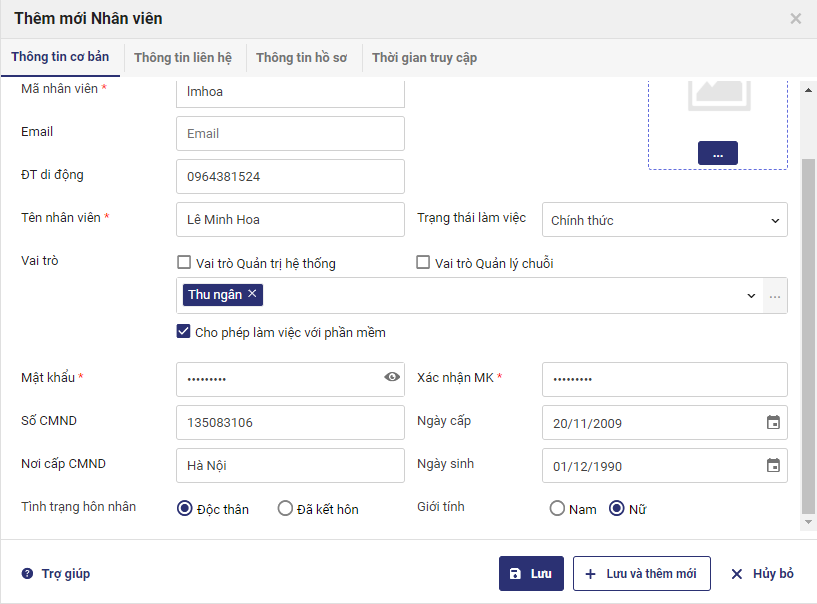Click the ellipsis button beside role selector
Image resolution: width=817 pixels, height=604 pixels.
(776, 296)
